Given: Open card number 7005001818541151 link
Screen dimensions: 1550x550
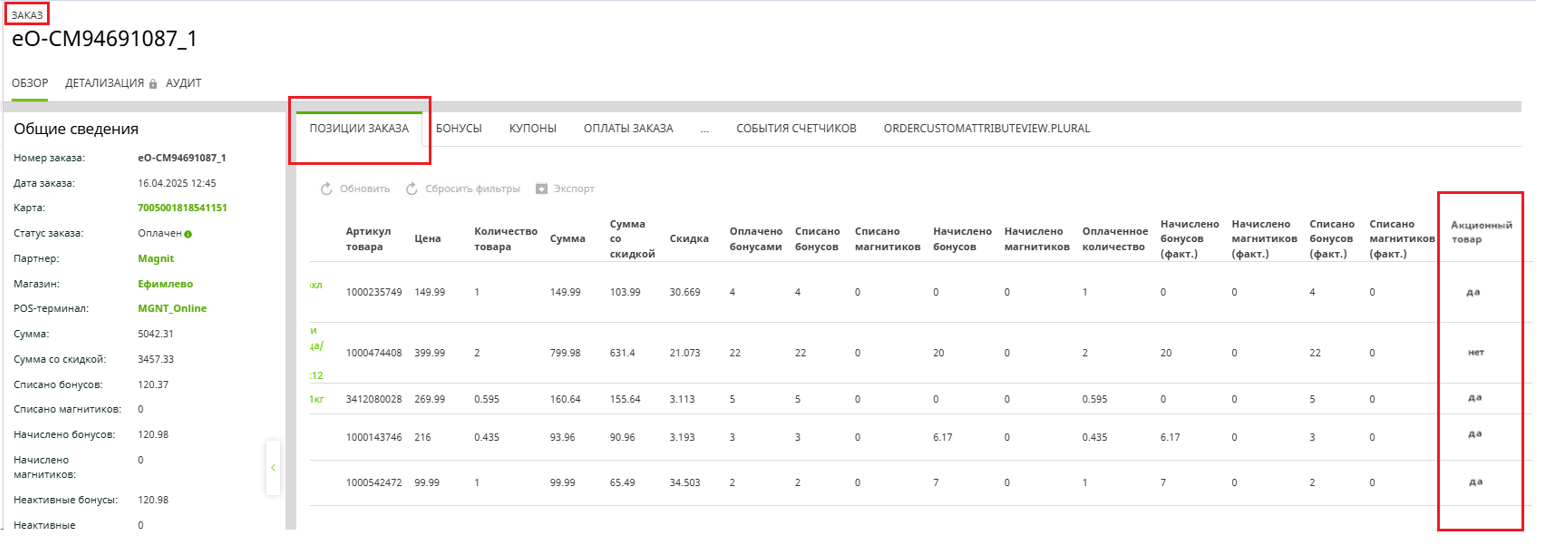Looking at the screenshot, I should click(x=182, y=208).
